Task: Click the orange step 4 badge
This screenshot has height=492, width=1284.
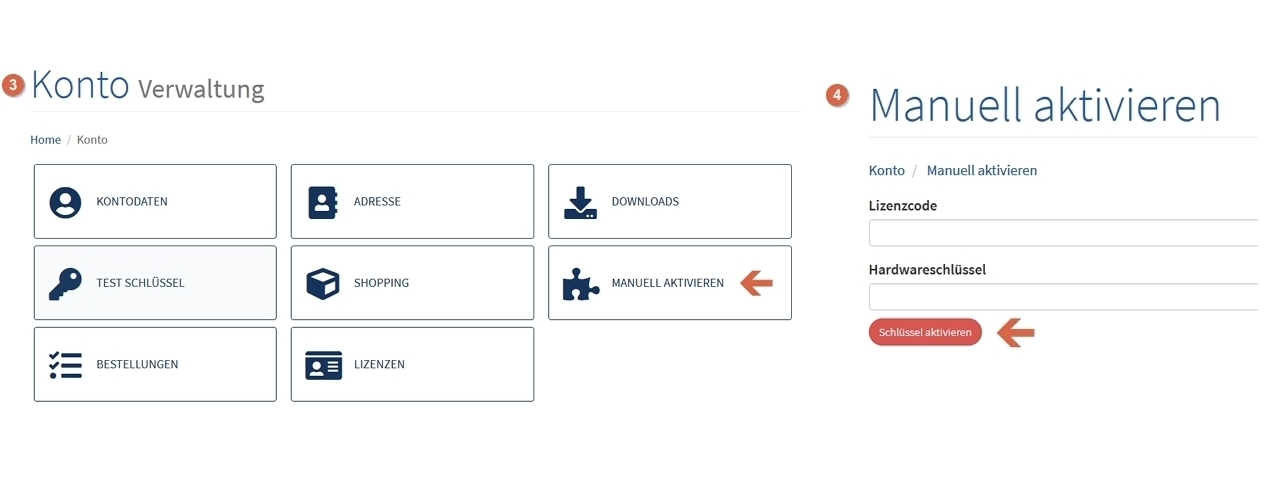Action: [x=838, y=96]
